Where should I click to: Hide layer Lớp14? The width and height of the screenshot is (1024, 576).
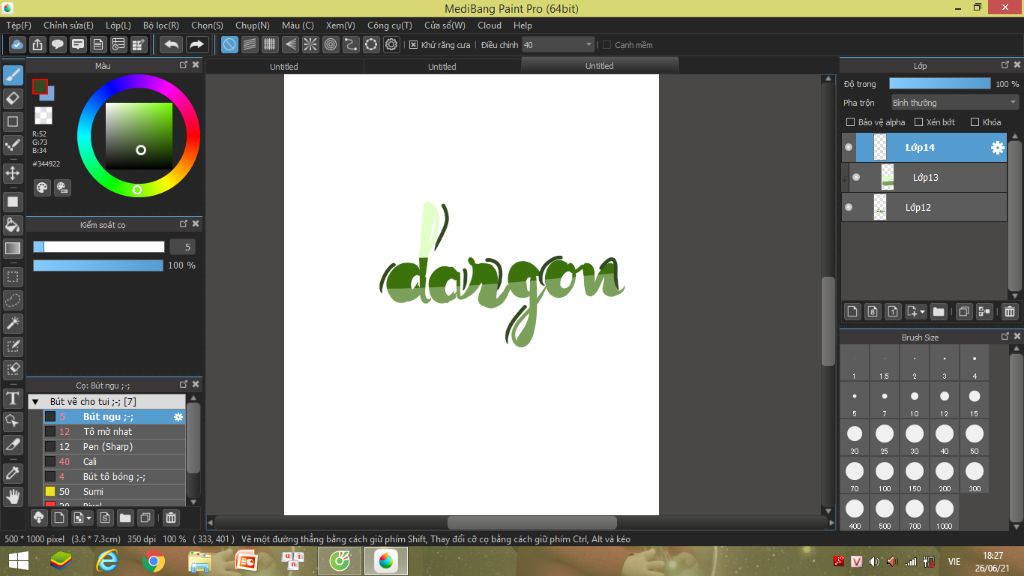(848, 148)
